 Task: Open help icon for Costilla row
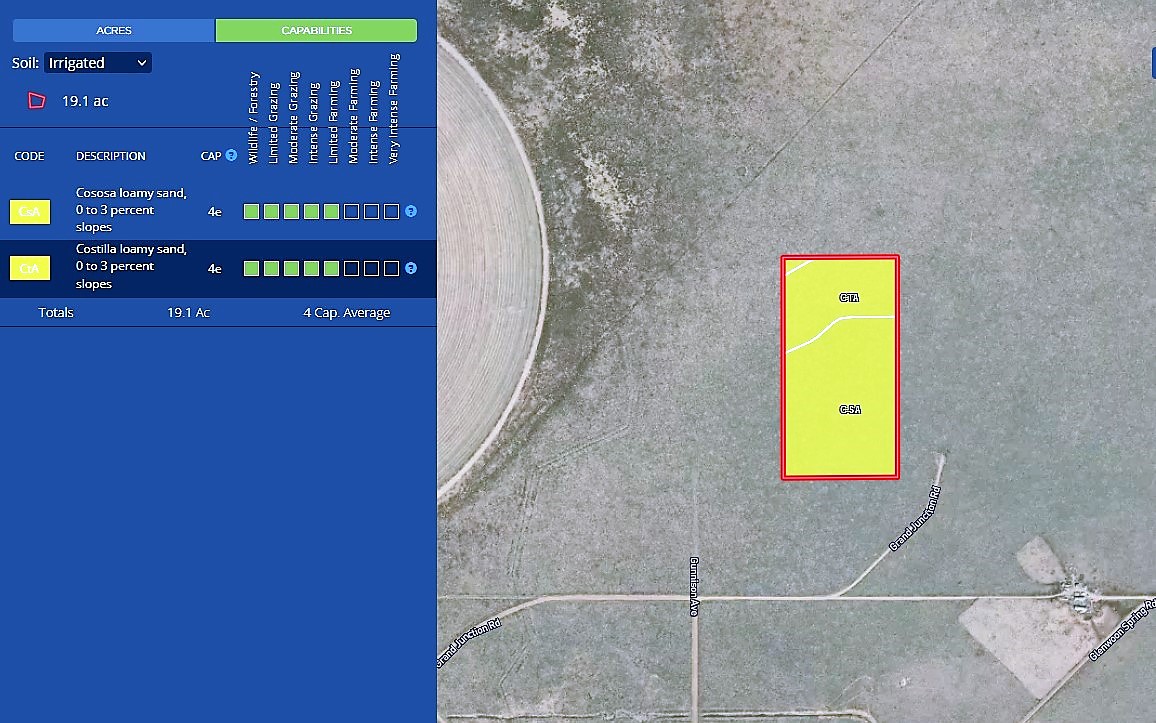[410, 269]
